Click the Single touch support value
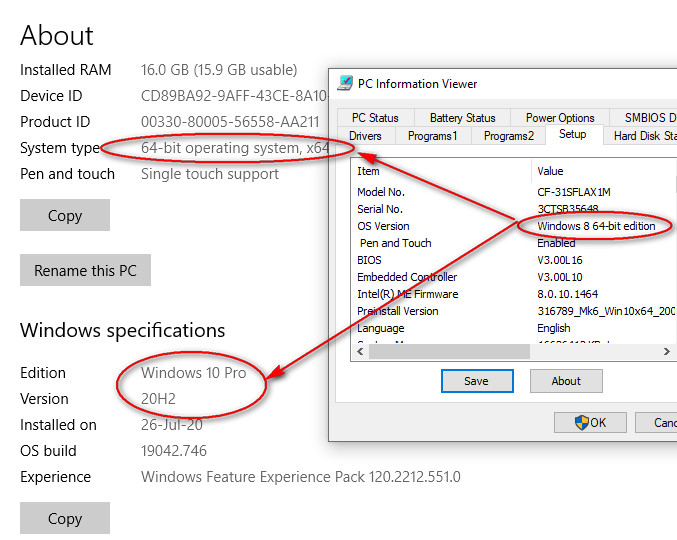The image size is (677, 540). coord(210,174)
